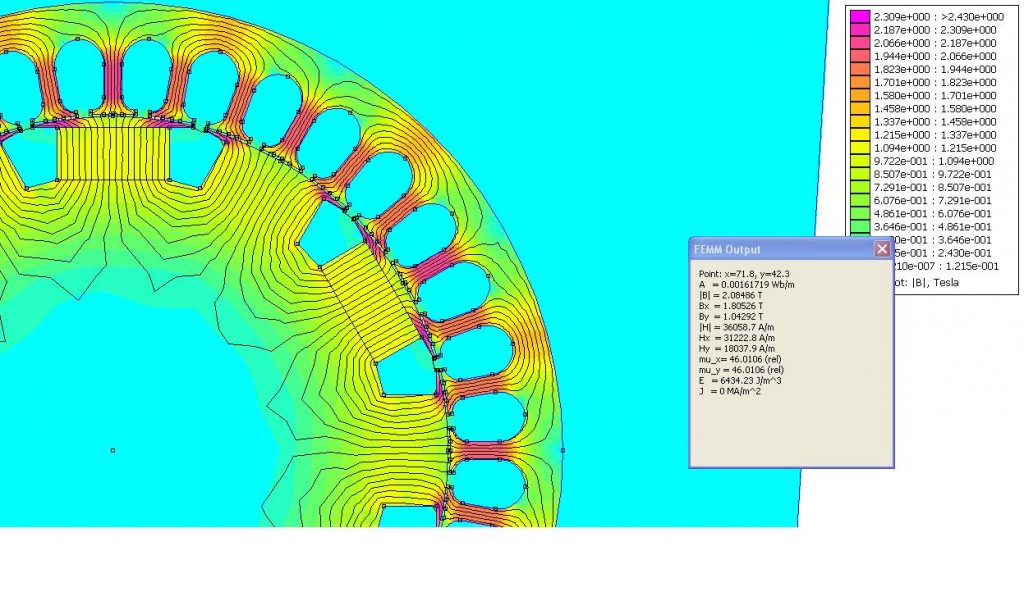Click the '|H| = 36058.7 A/m' line
The height and width of the screenshot is (610, 1024).
pos(737,327)
